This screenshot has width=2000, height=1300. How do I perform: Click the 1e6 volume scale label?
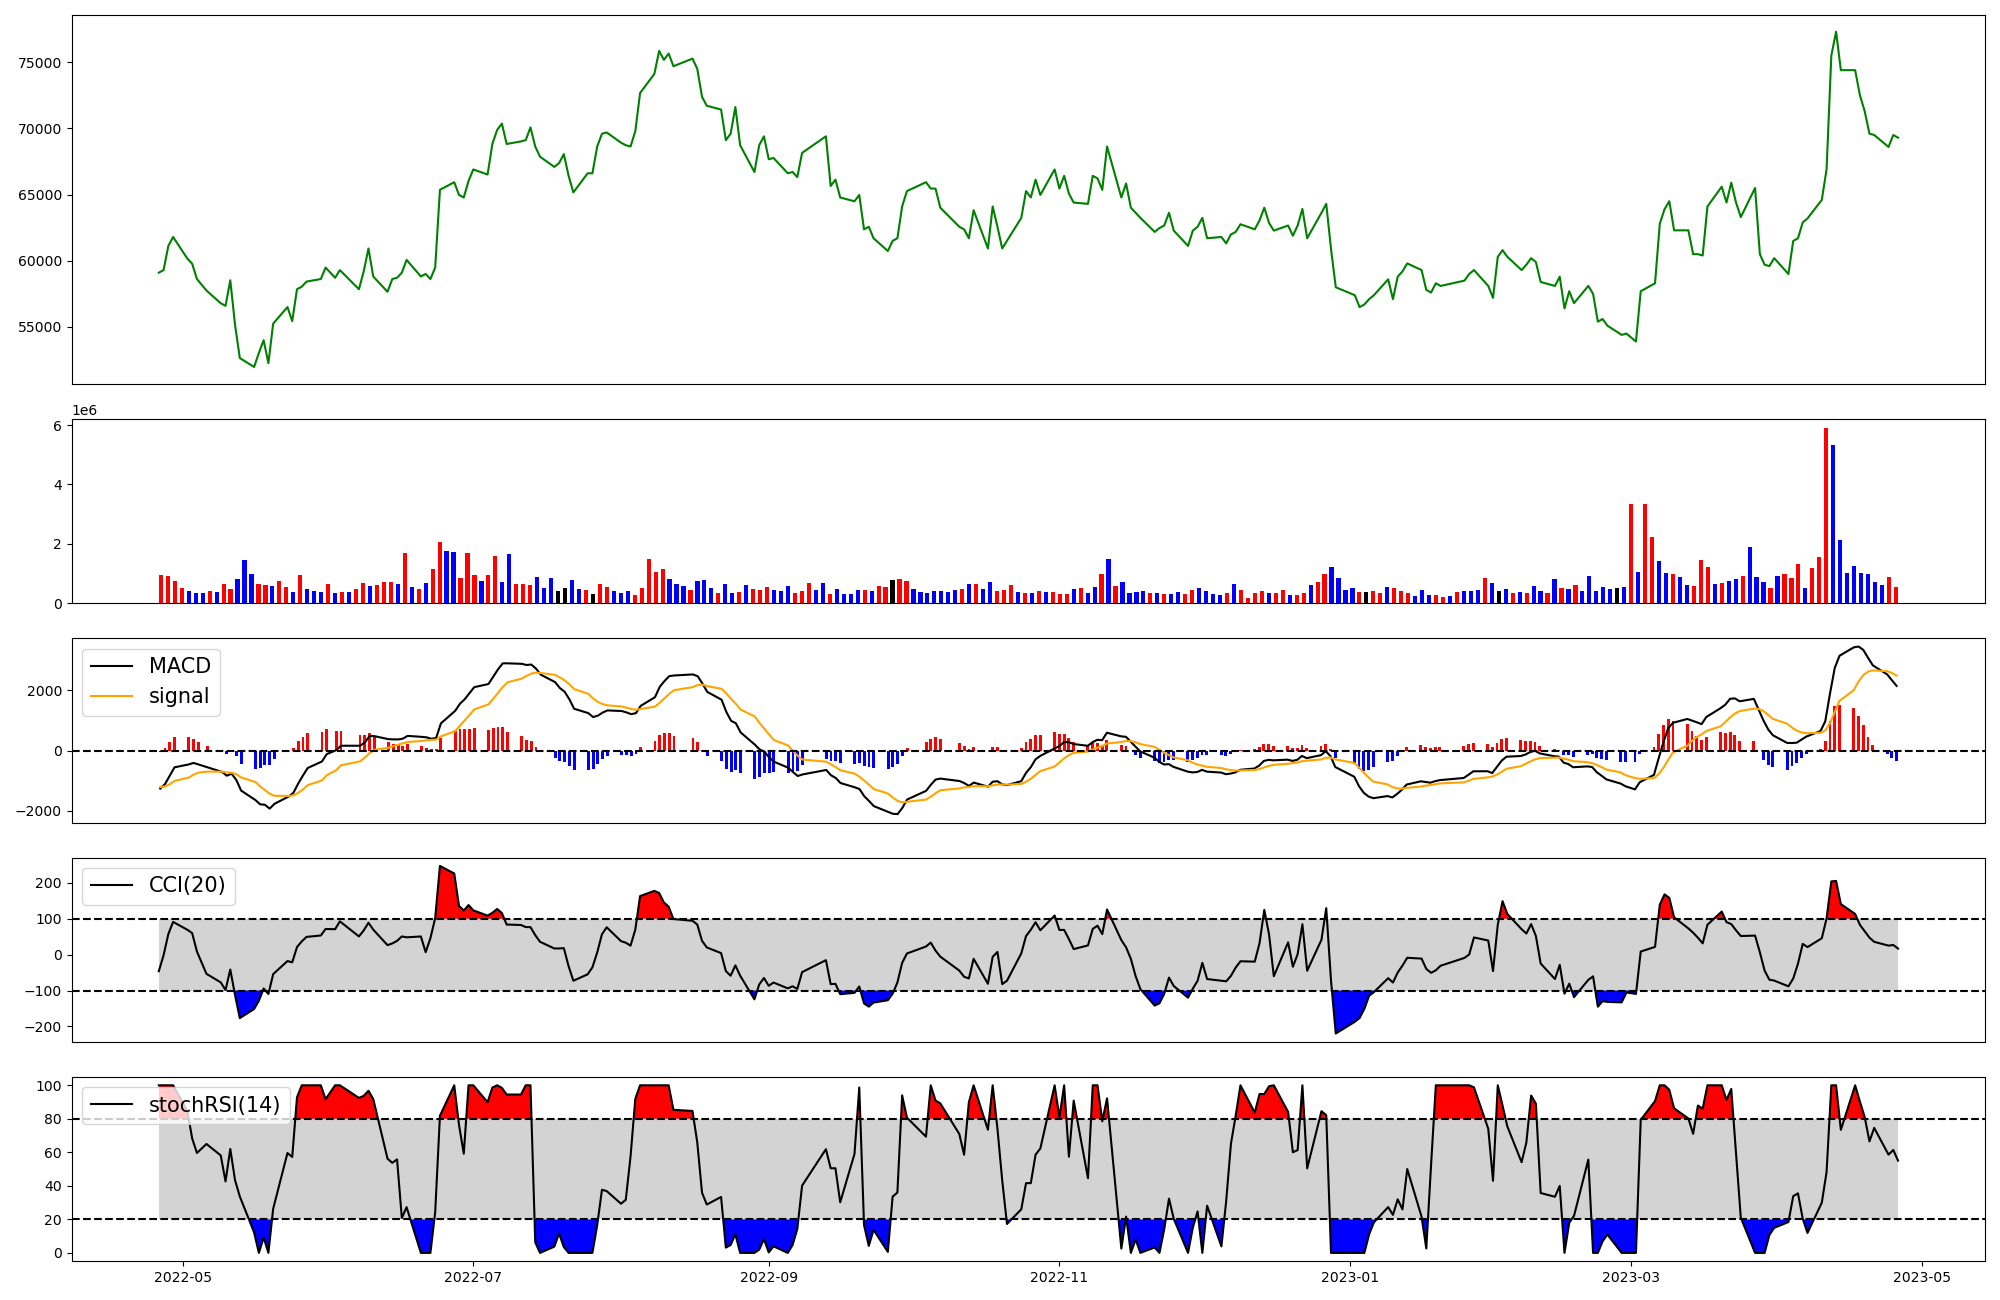pyautogui.click(x=84, y=411)
